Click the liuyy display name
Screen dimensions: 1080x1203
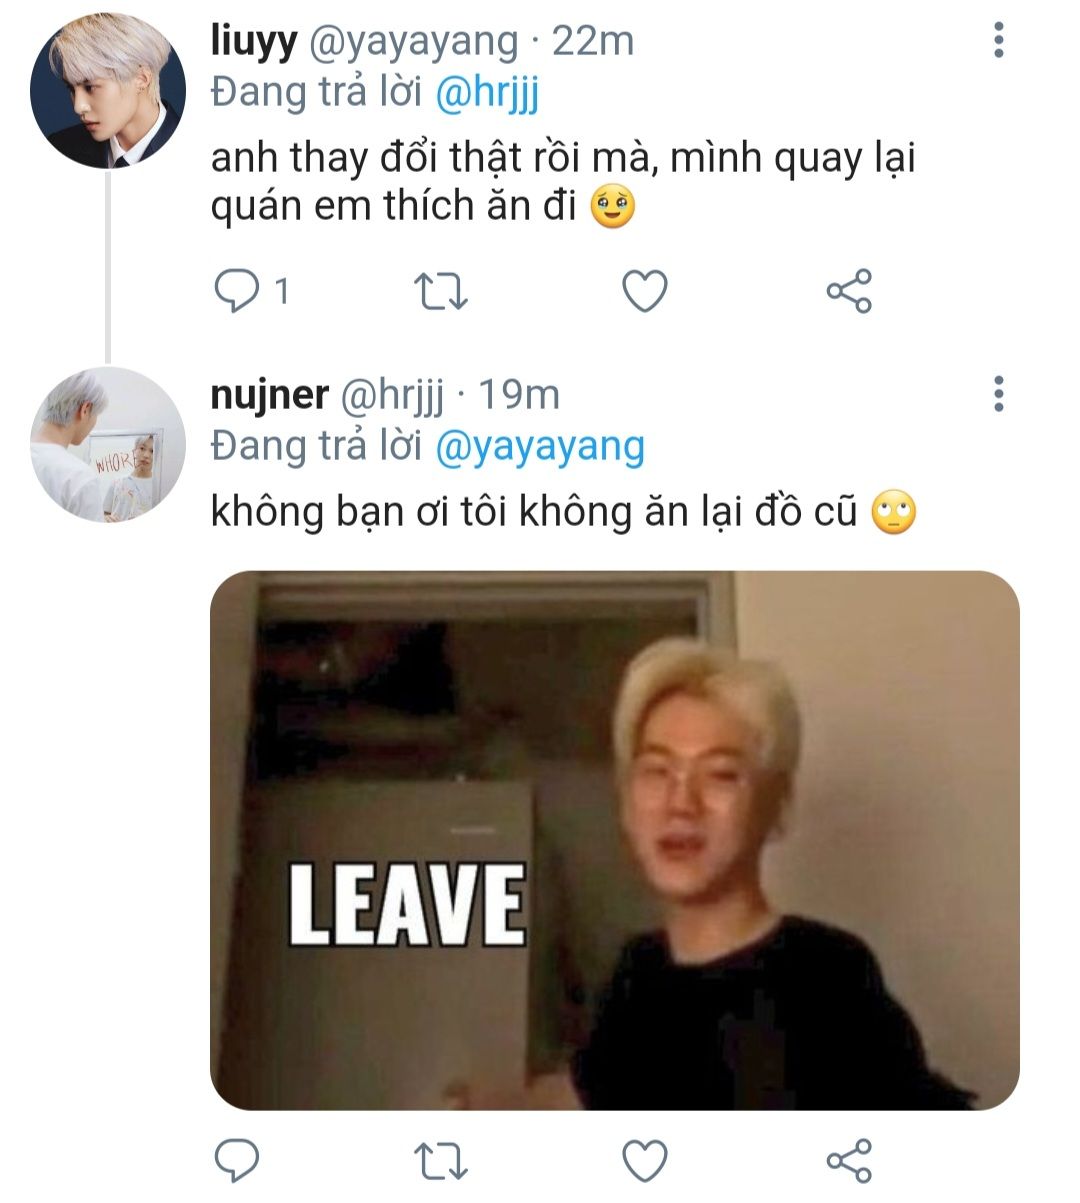[x=254, y=41]
